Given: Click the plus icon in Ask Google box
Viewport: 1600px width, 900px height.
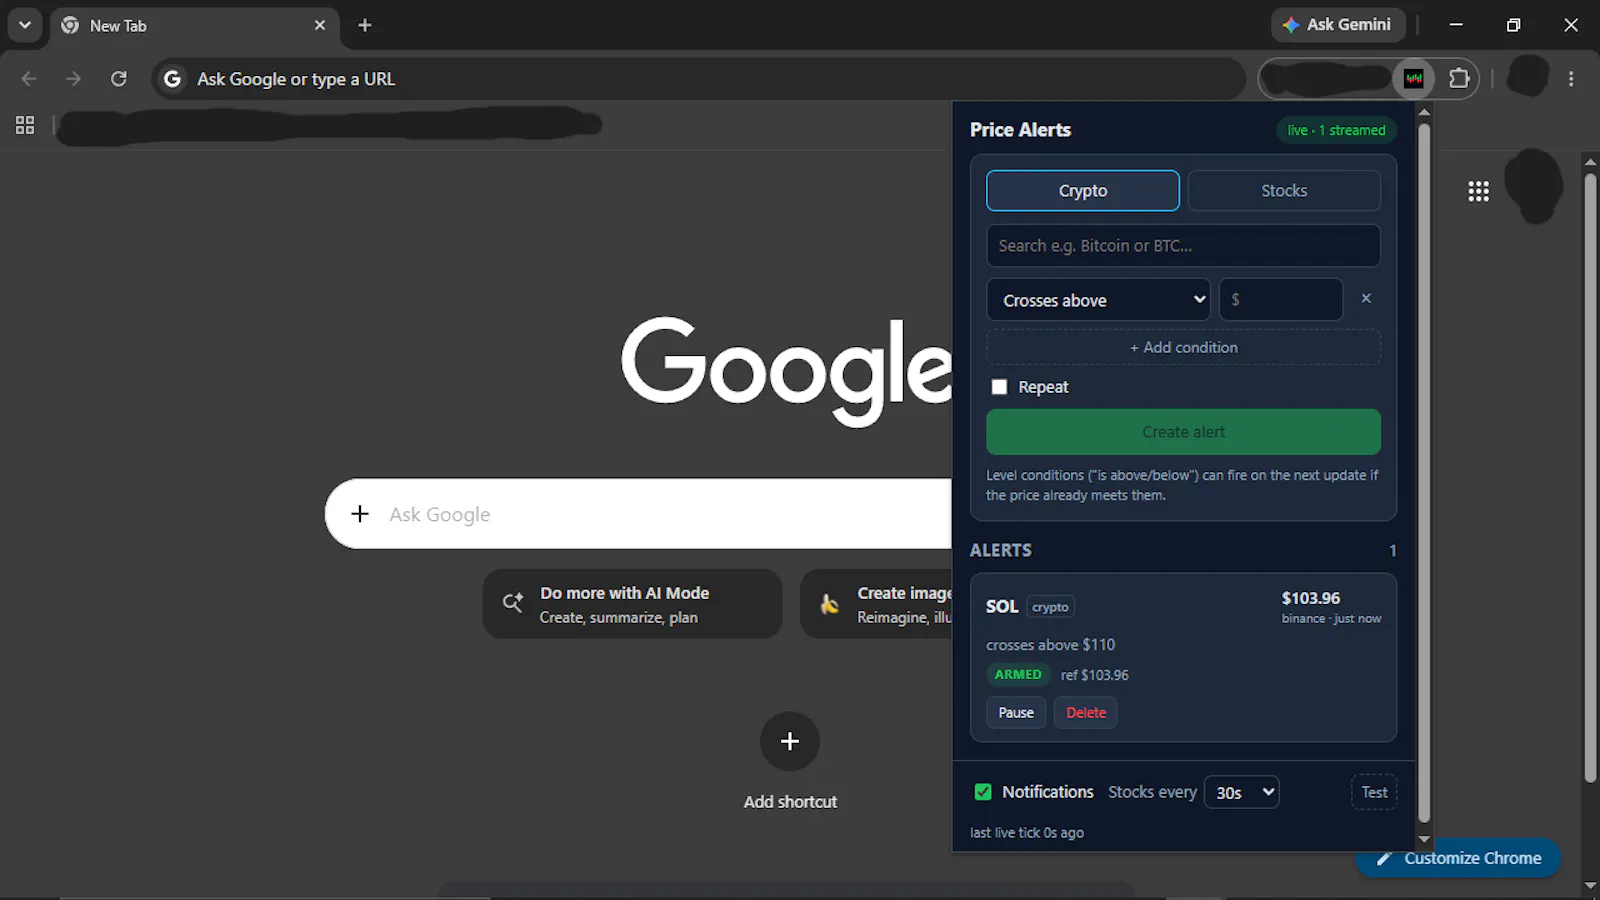Looking at the screenshot, I should [x=360, y=514].
